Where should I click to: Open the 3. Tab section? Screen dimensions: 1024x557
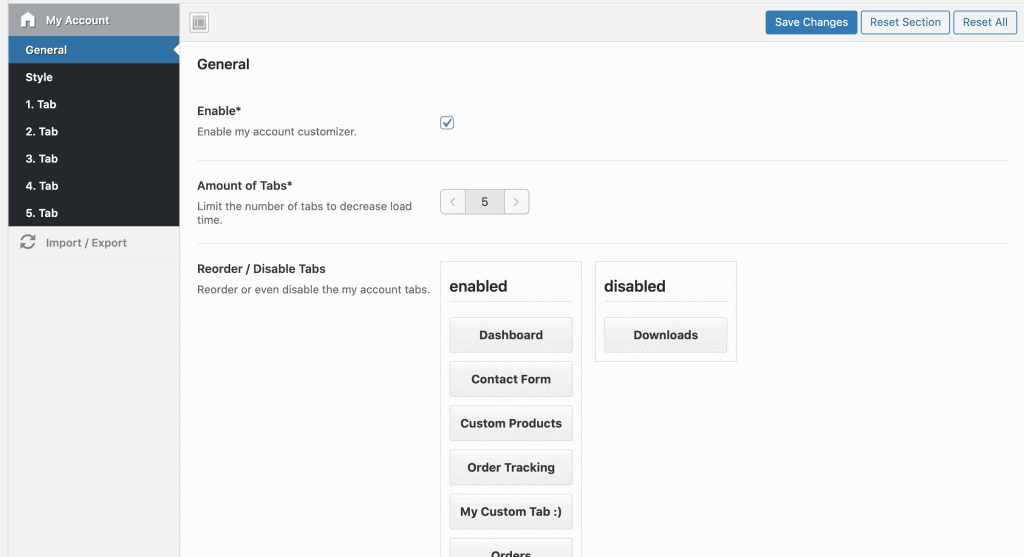(93, 159)
